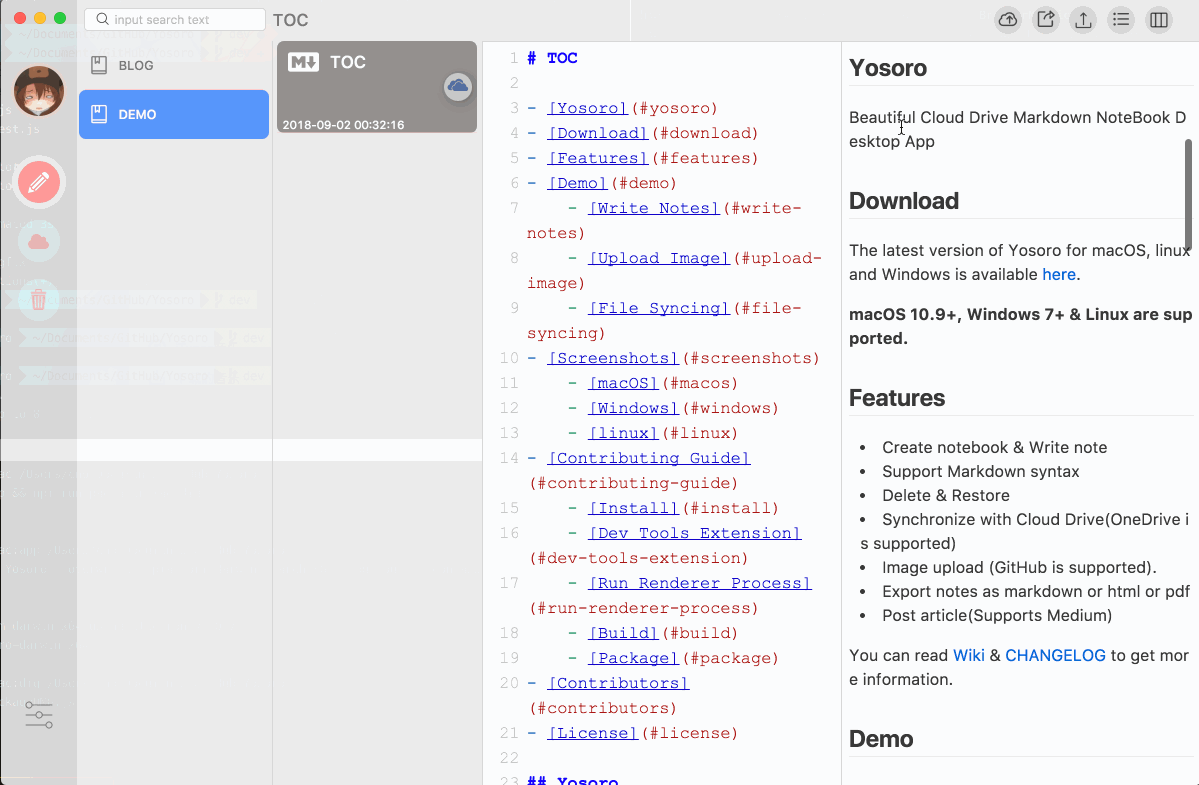Click the [File Syncing] link in editor
This screenshot has width=1199, height=785.
[x=659, y=308]
